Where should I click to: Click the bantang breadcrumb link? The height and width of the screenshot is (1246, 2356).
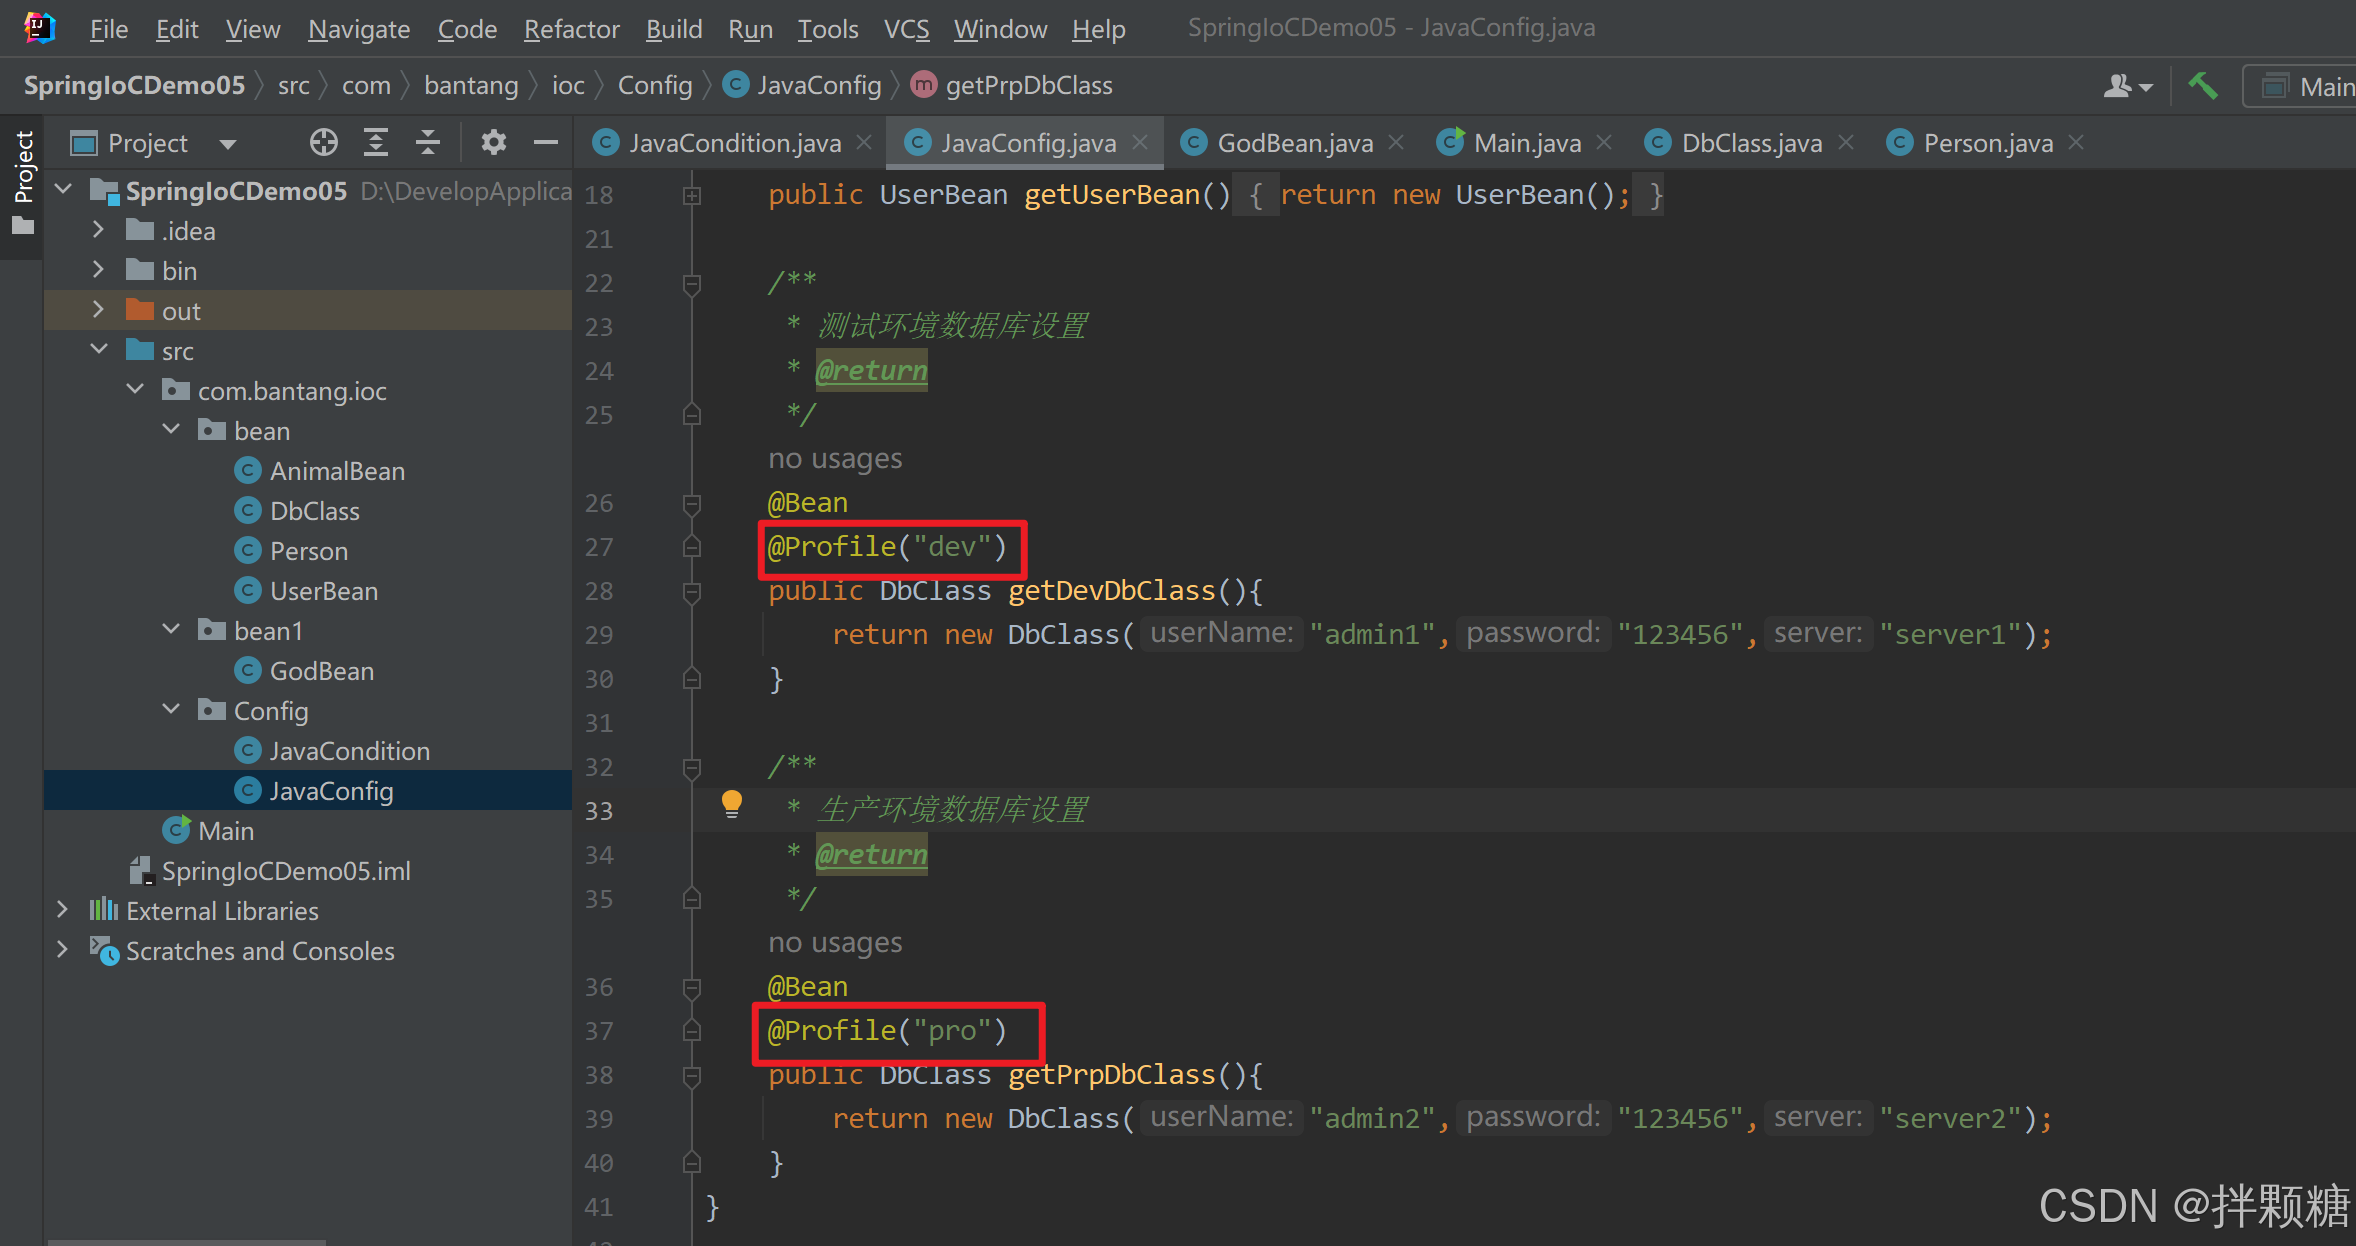(x=470, y=86)
